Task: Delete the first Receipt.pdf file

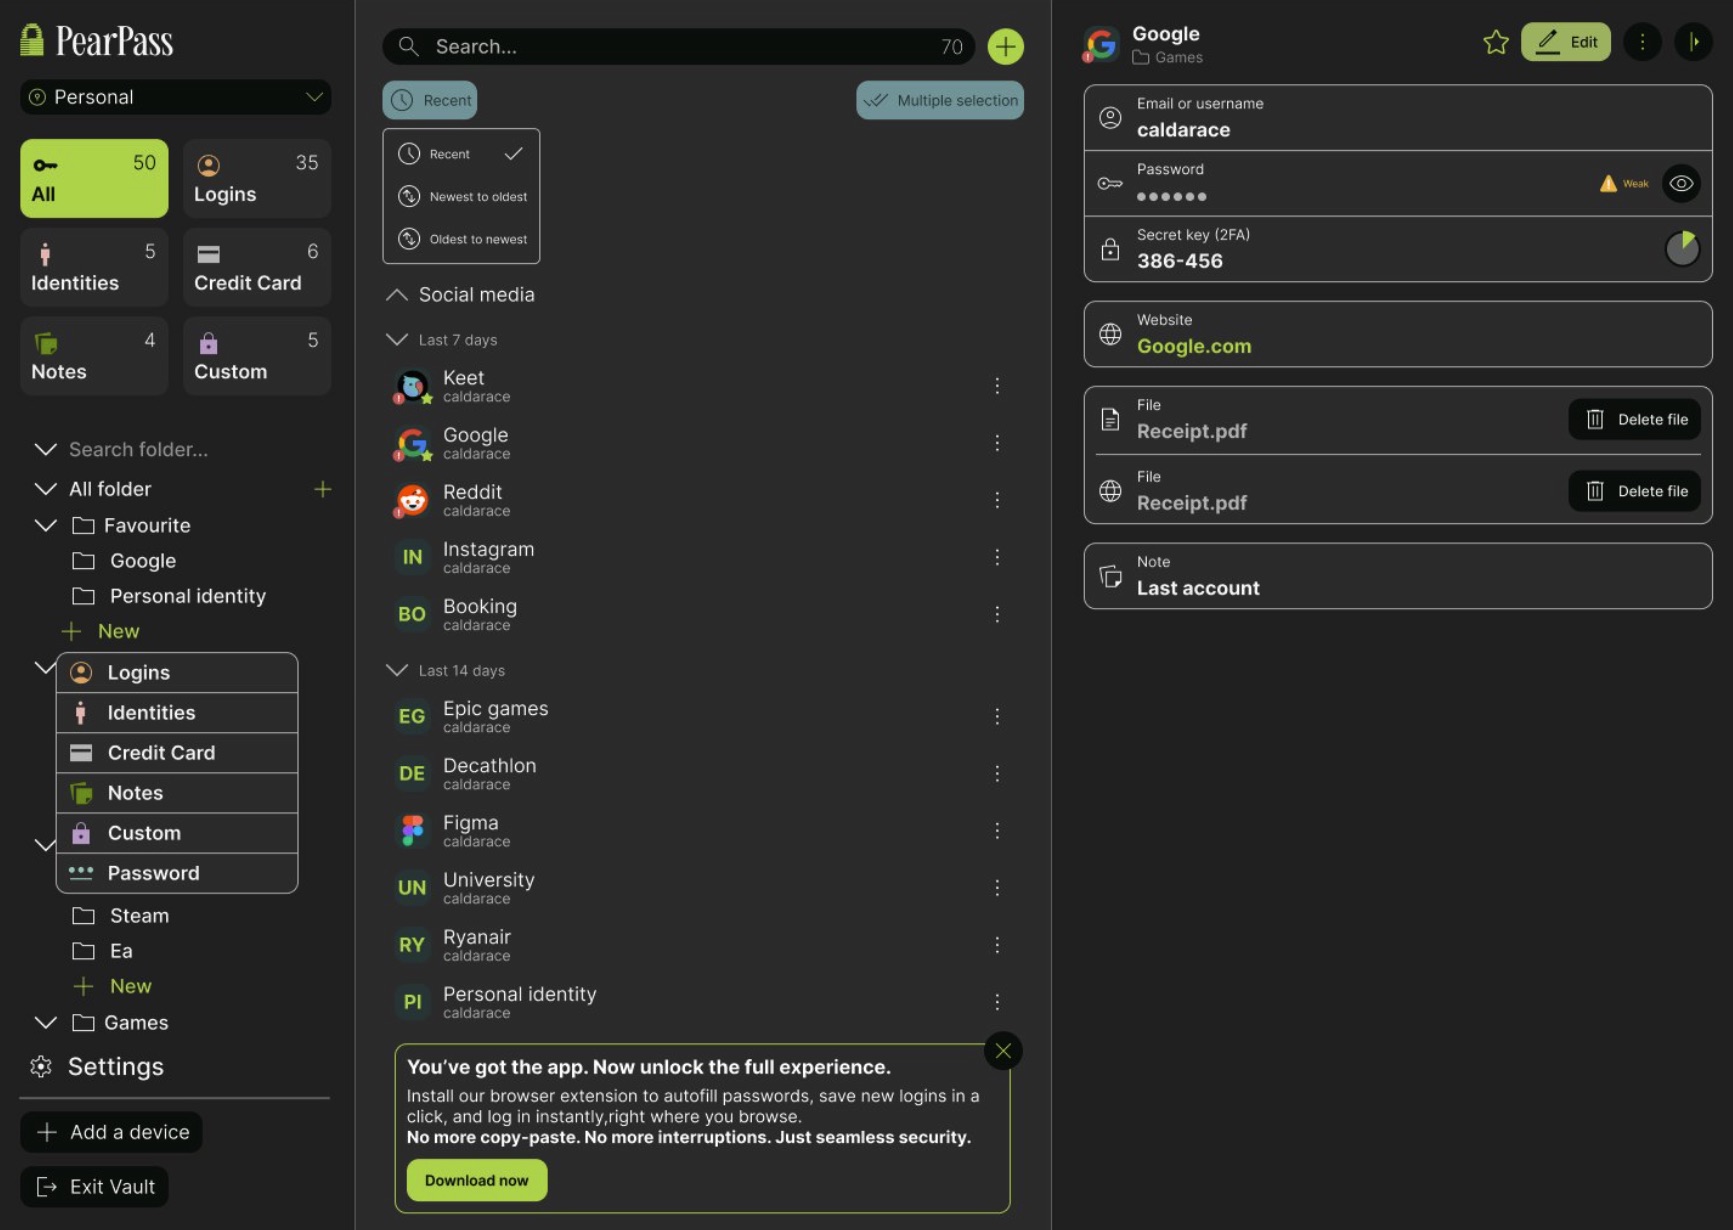Action: [x=1634, y=419]
